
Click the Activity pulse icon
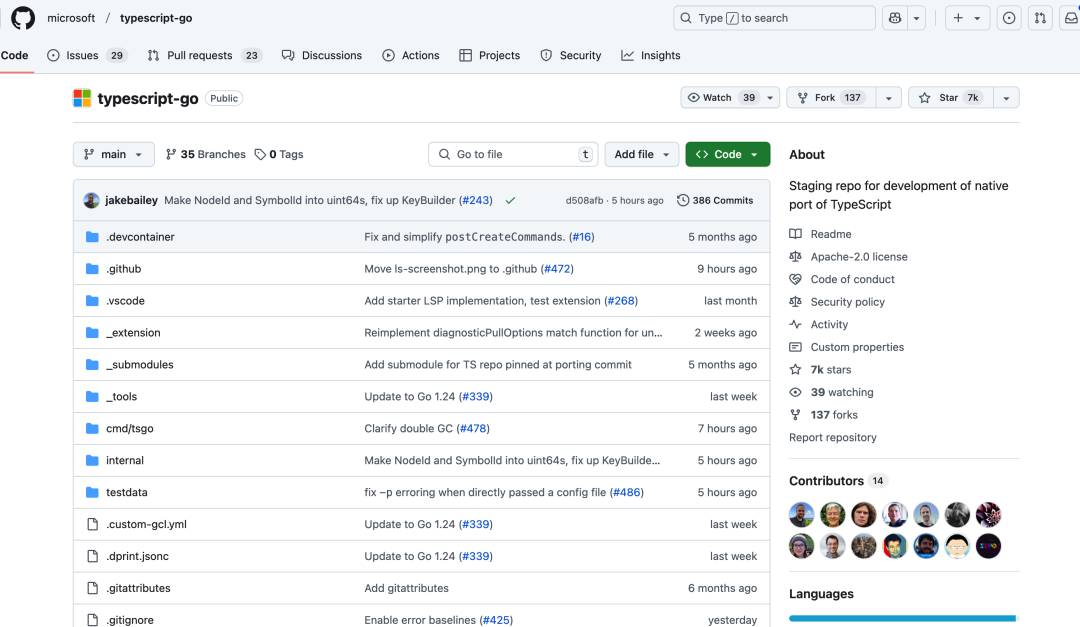tap(796, 325)
